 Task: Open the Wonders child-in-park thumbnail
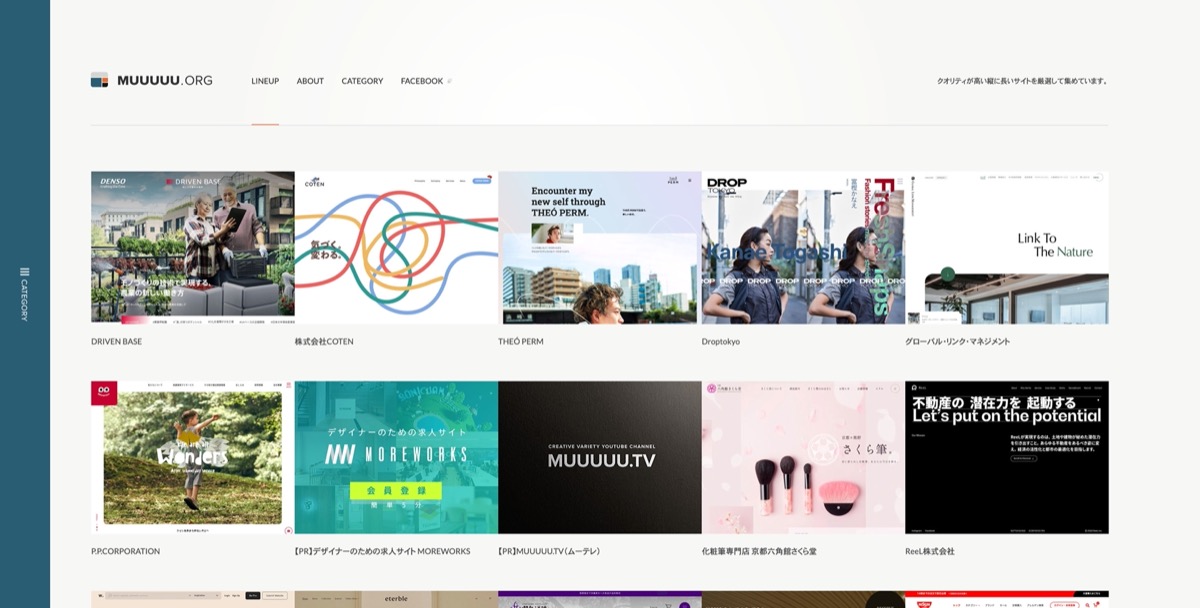click(193, 457)
